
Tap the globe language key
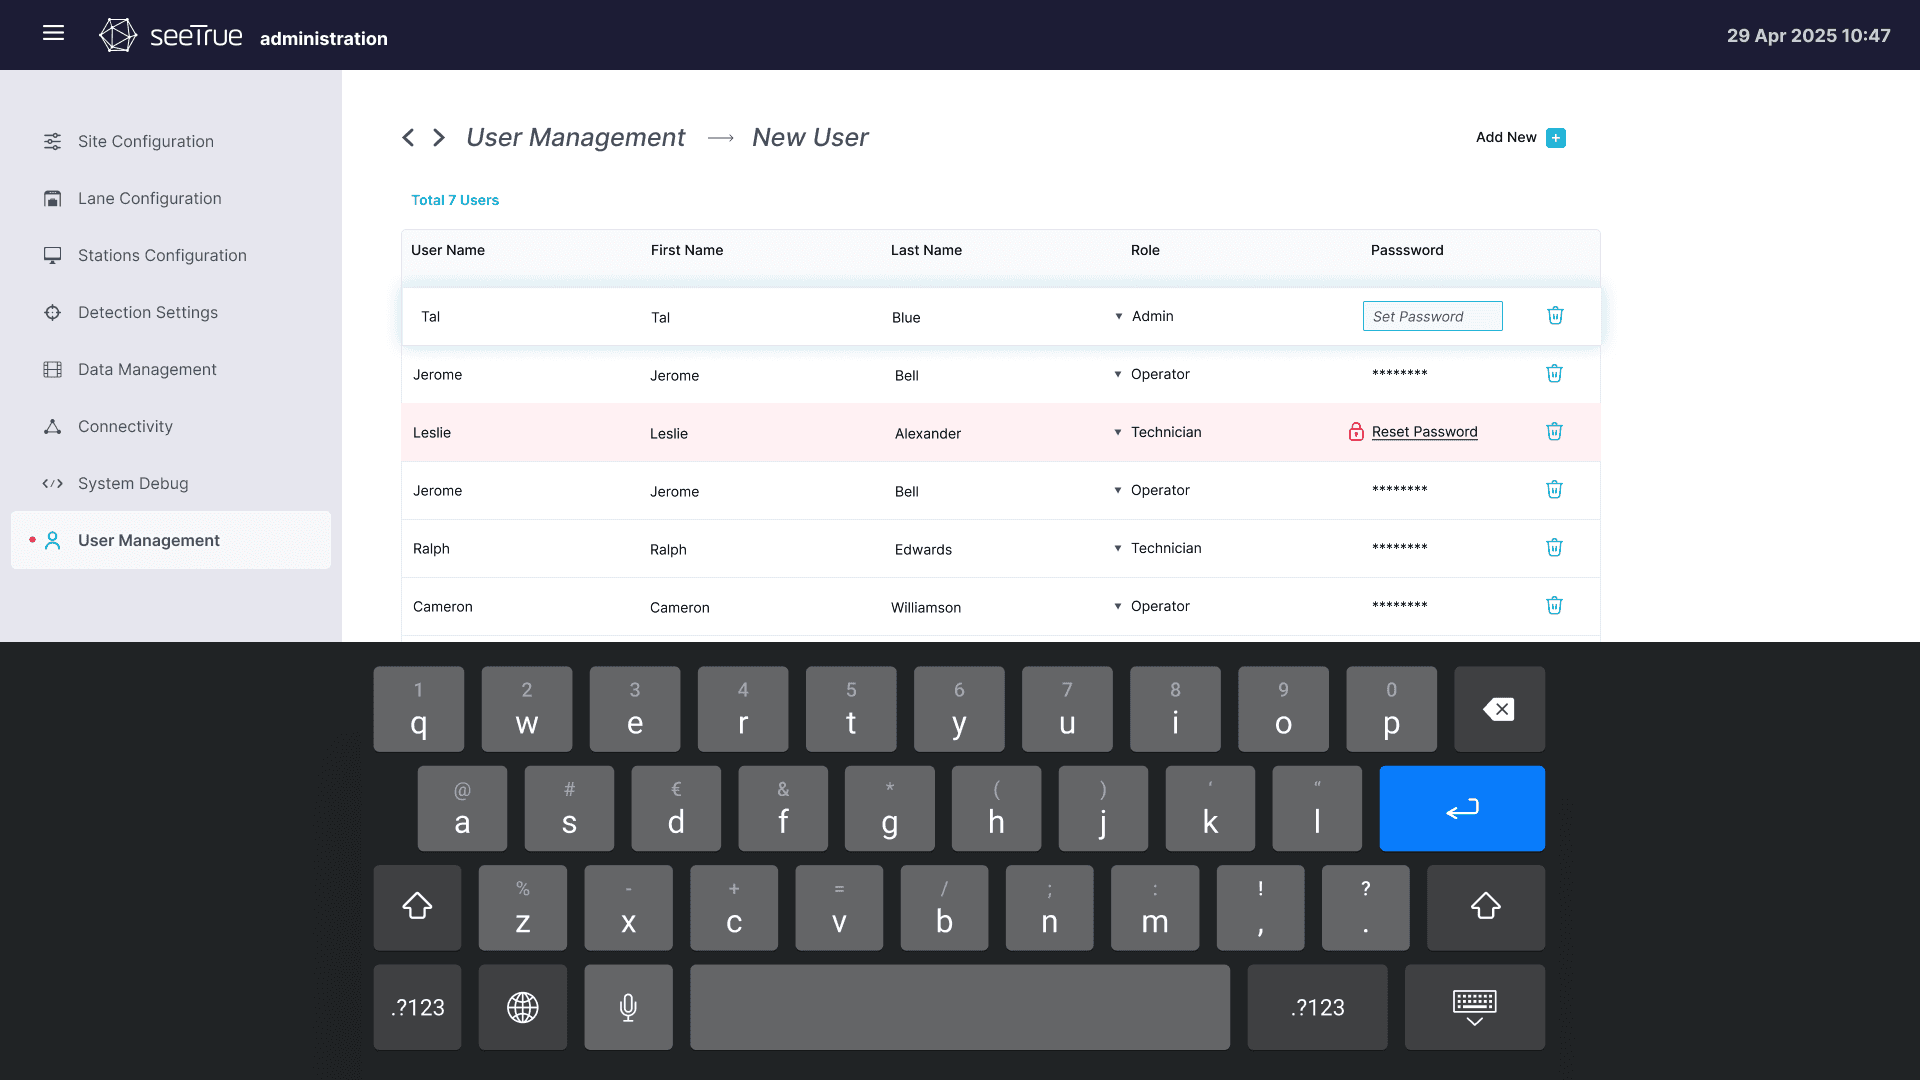(x=522, y=1007)
